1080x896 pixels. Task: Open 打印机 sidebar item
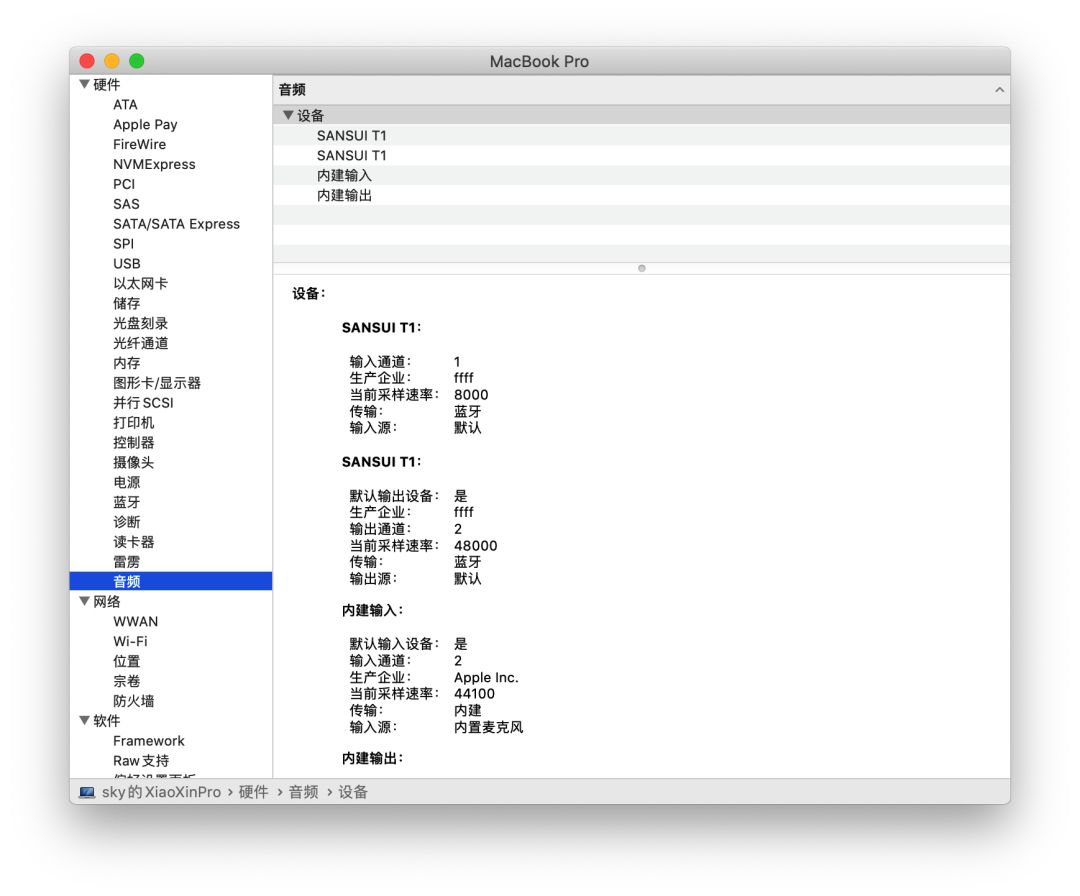(134, 423)
